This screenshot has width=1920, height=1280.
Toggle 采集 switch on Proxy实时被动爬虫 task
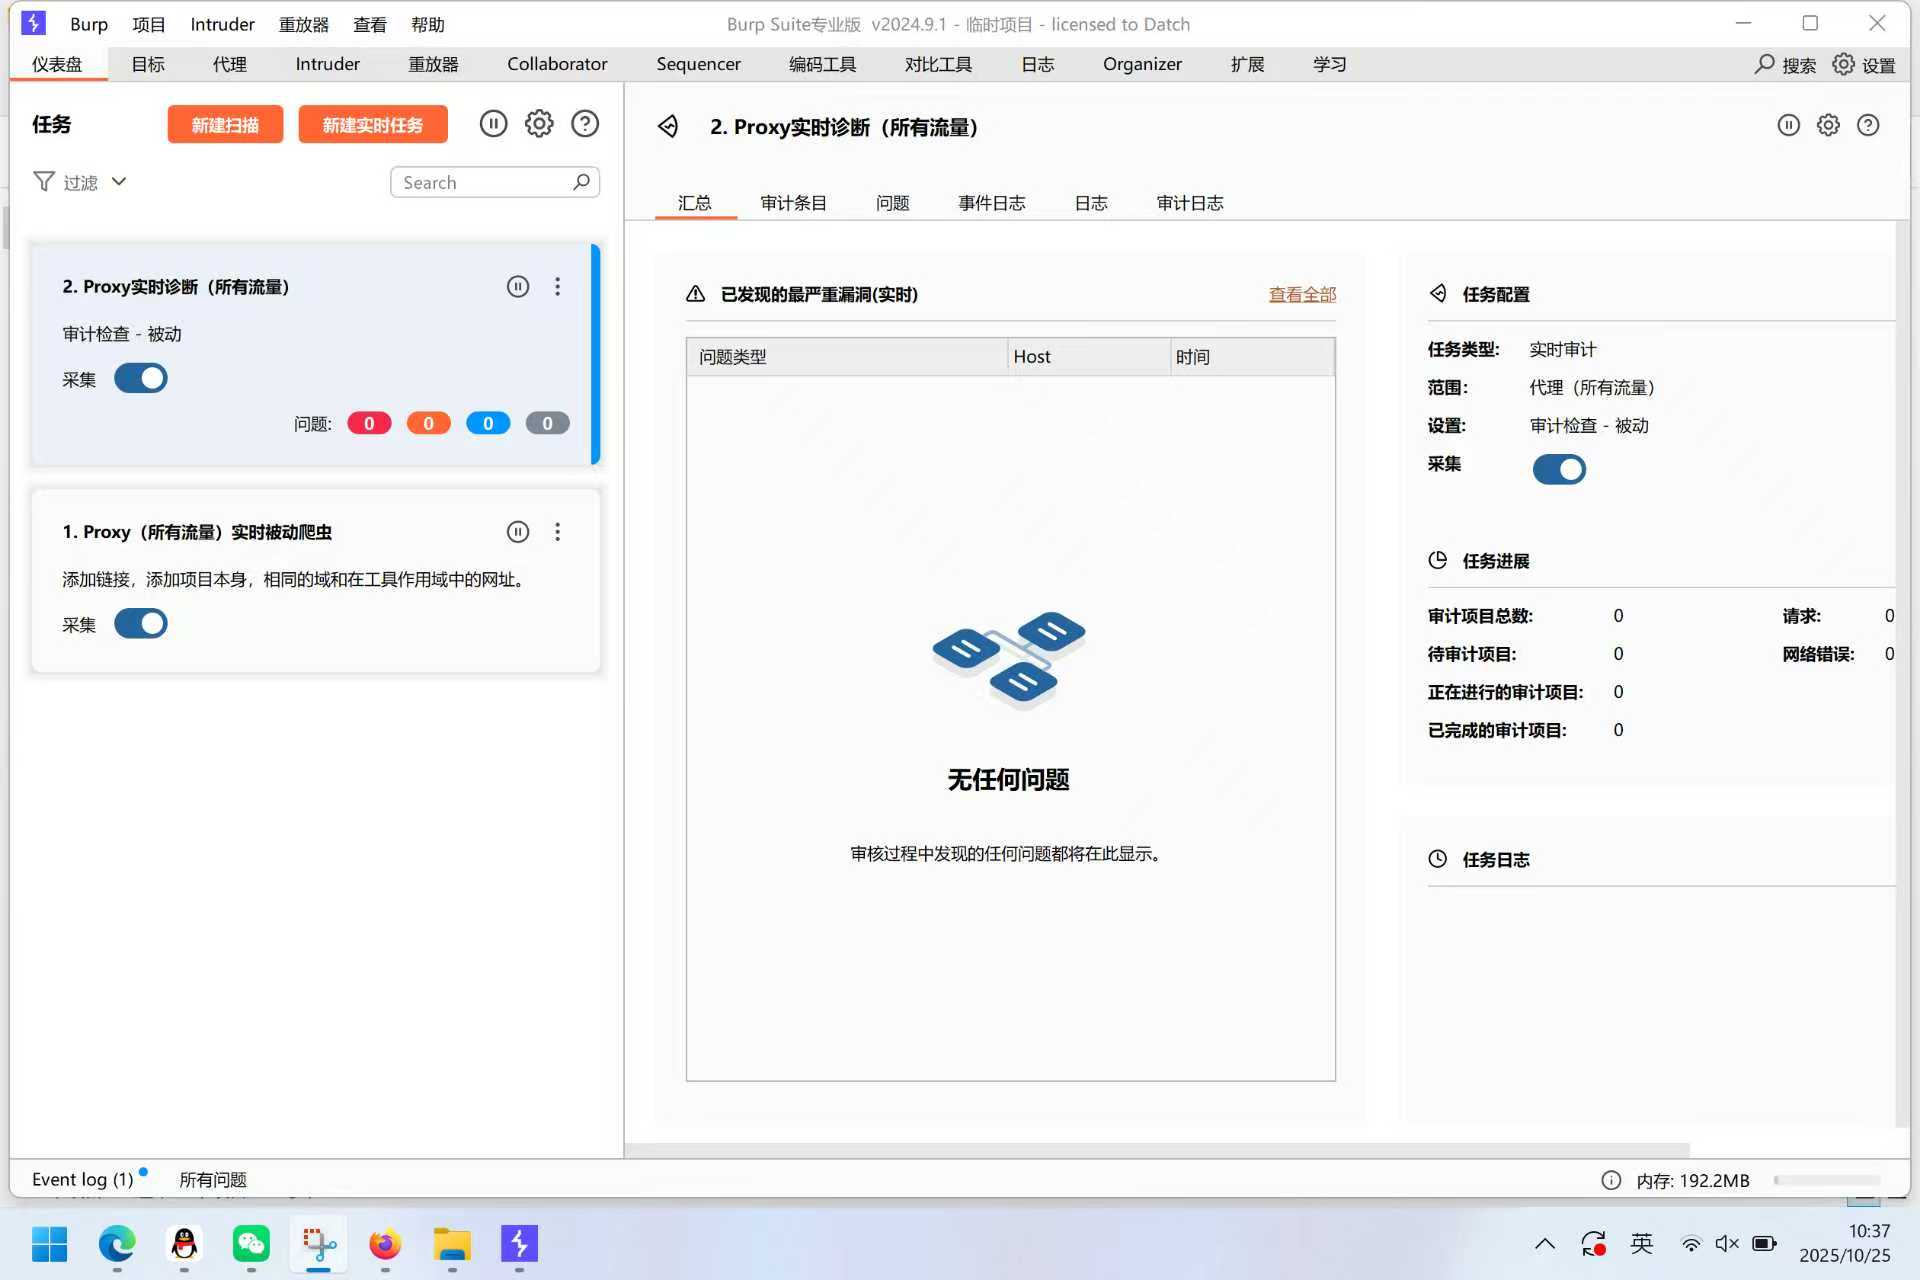tap(141, 624)
